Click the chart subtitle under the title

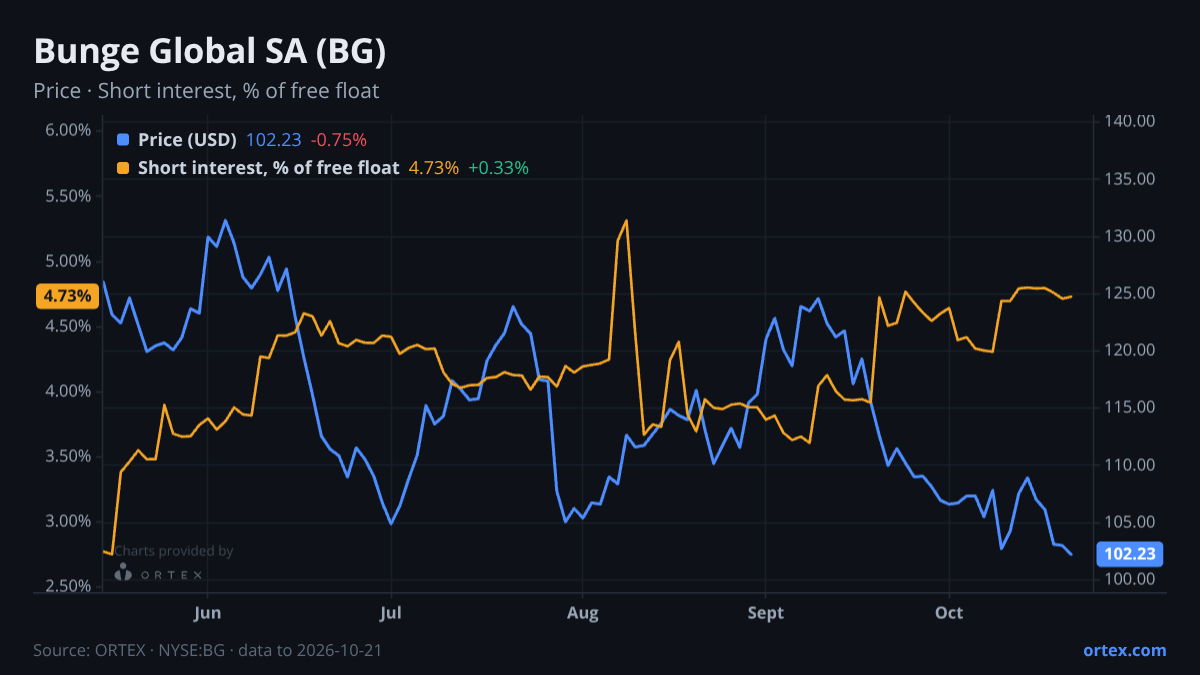point(206,91)
